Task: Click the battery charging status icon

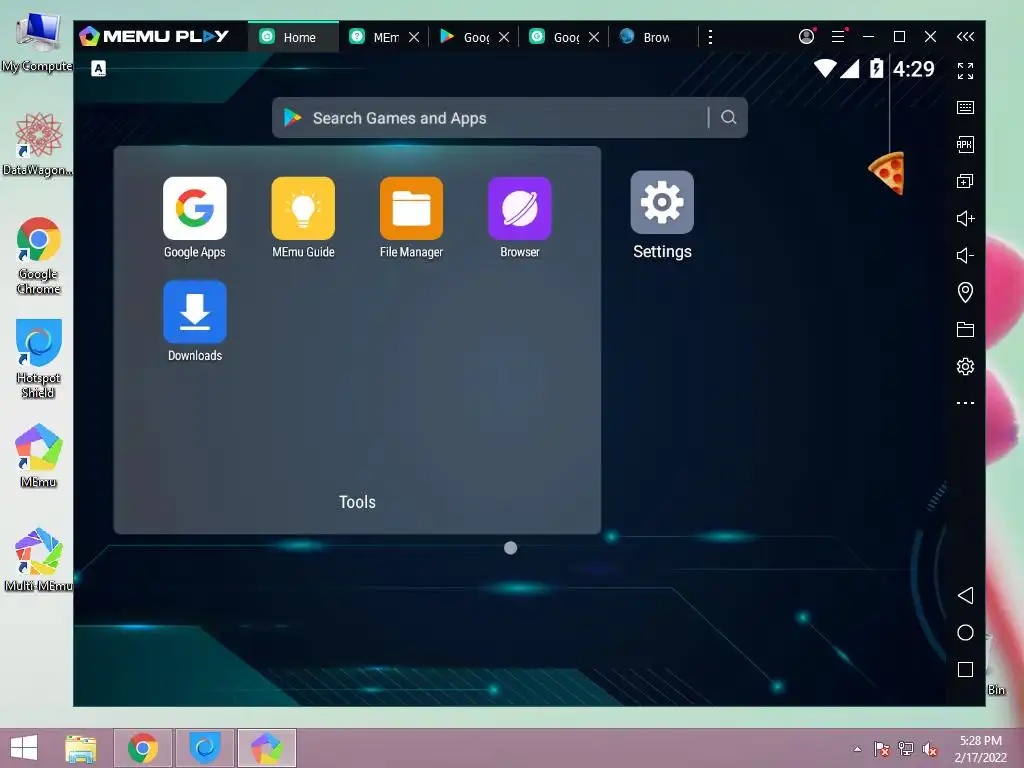Action: pos(876,68)
